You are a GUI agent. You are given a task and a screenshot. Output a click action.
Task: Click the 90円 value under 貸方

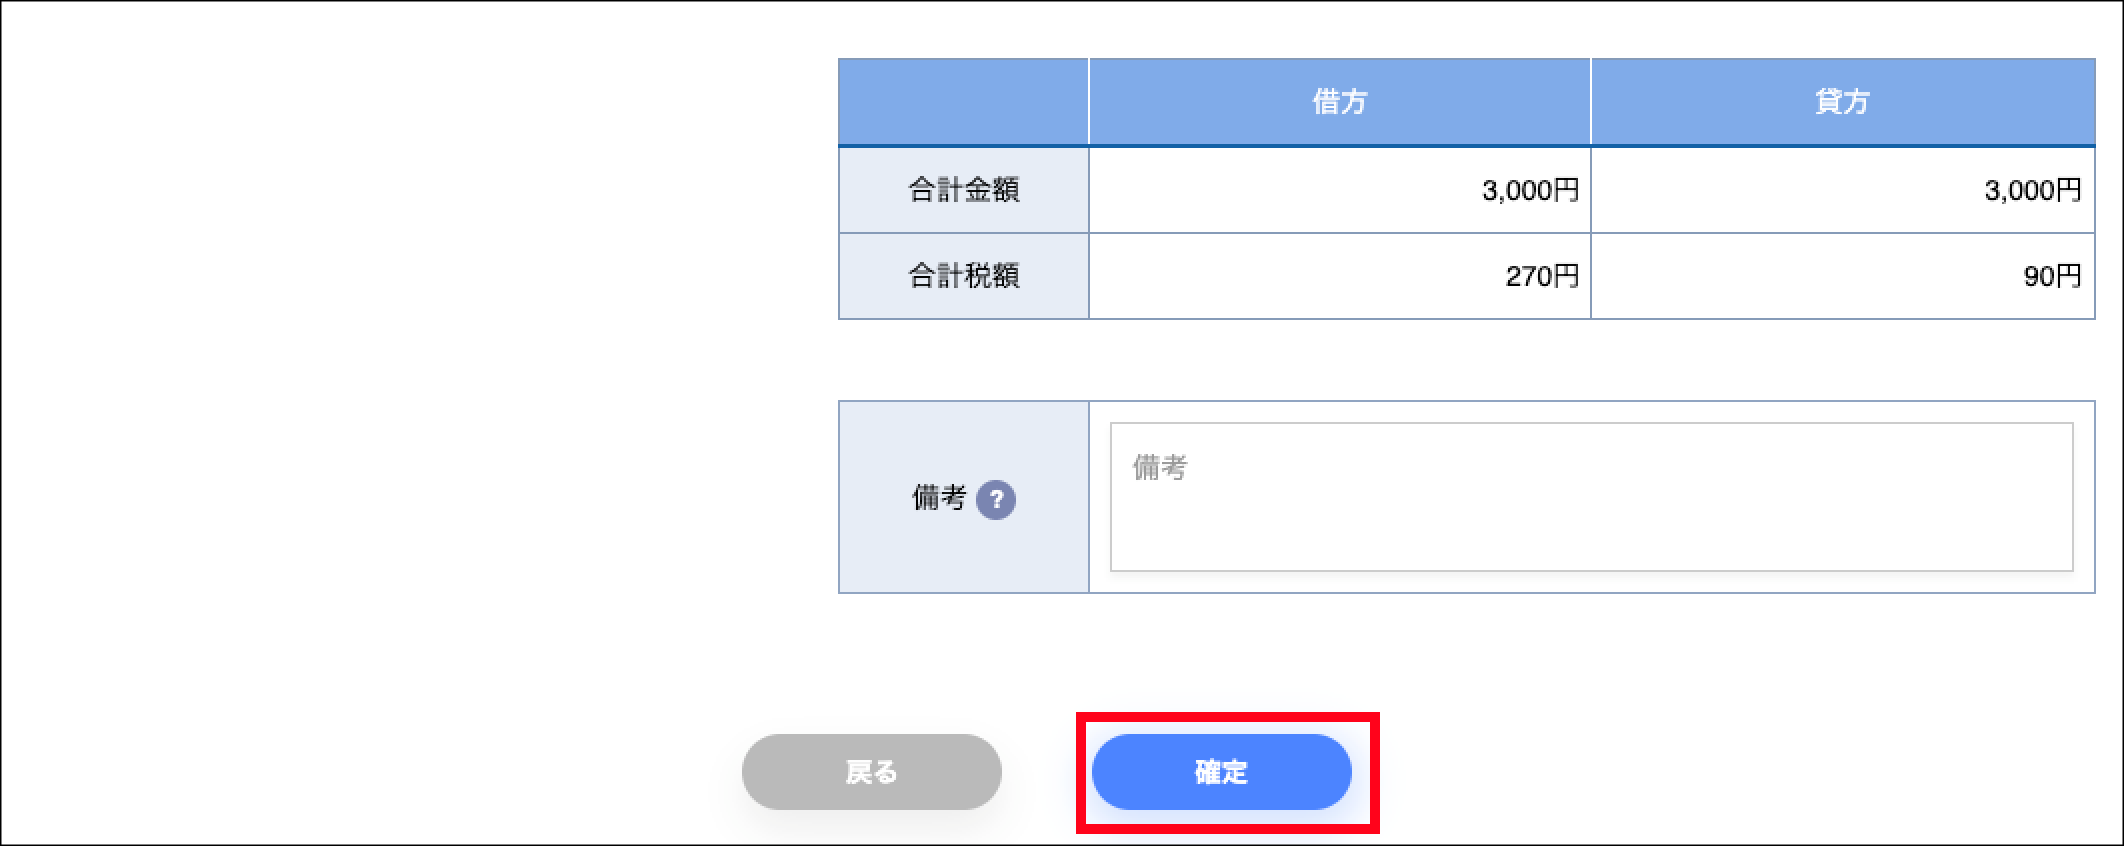(2052, 276)
